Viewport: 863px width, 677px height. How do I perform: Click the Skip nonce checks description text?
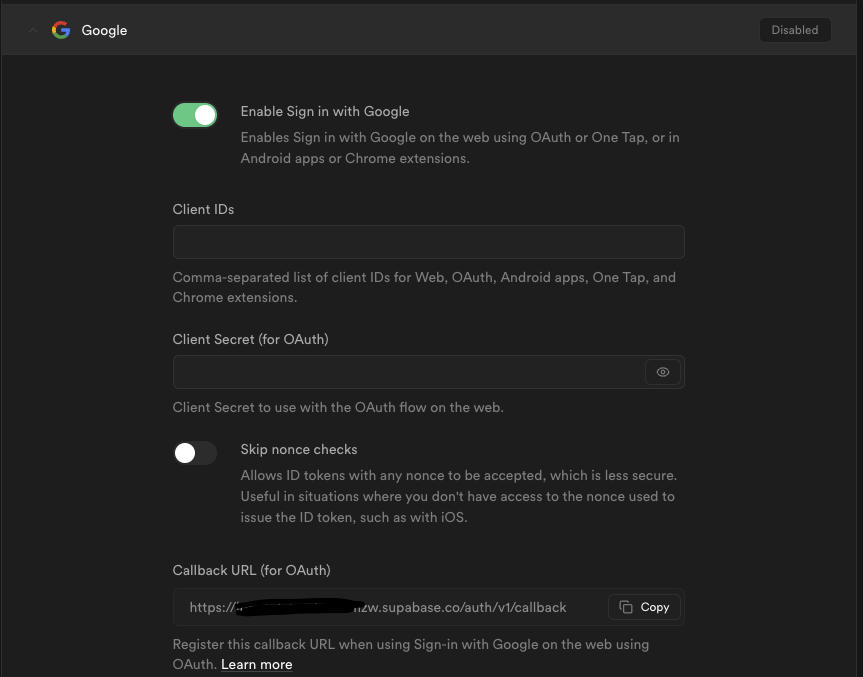[458, 496]
